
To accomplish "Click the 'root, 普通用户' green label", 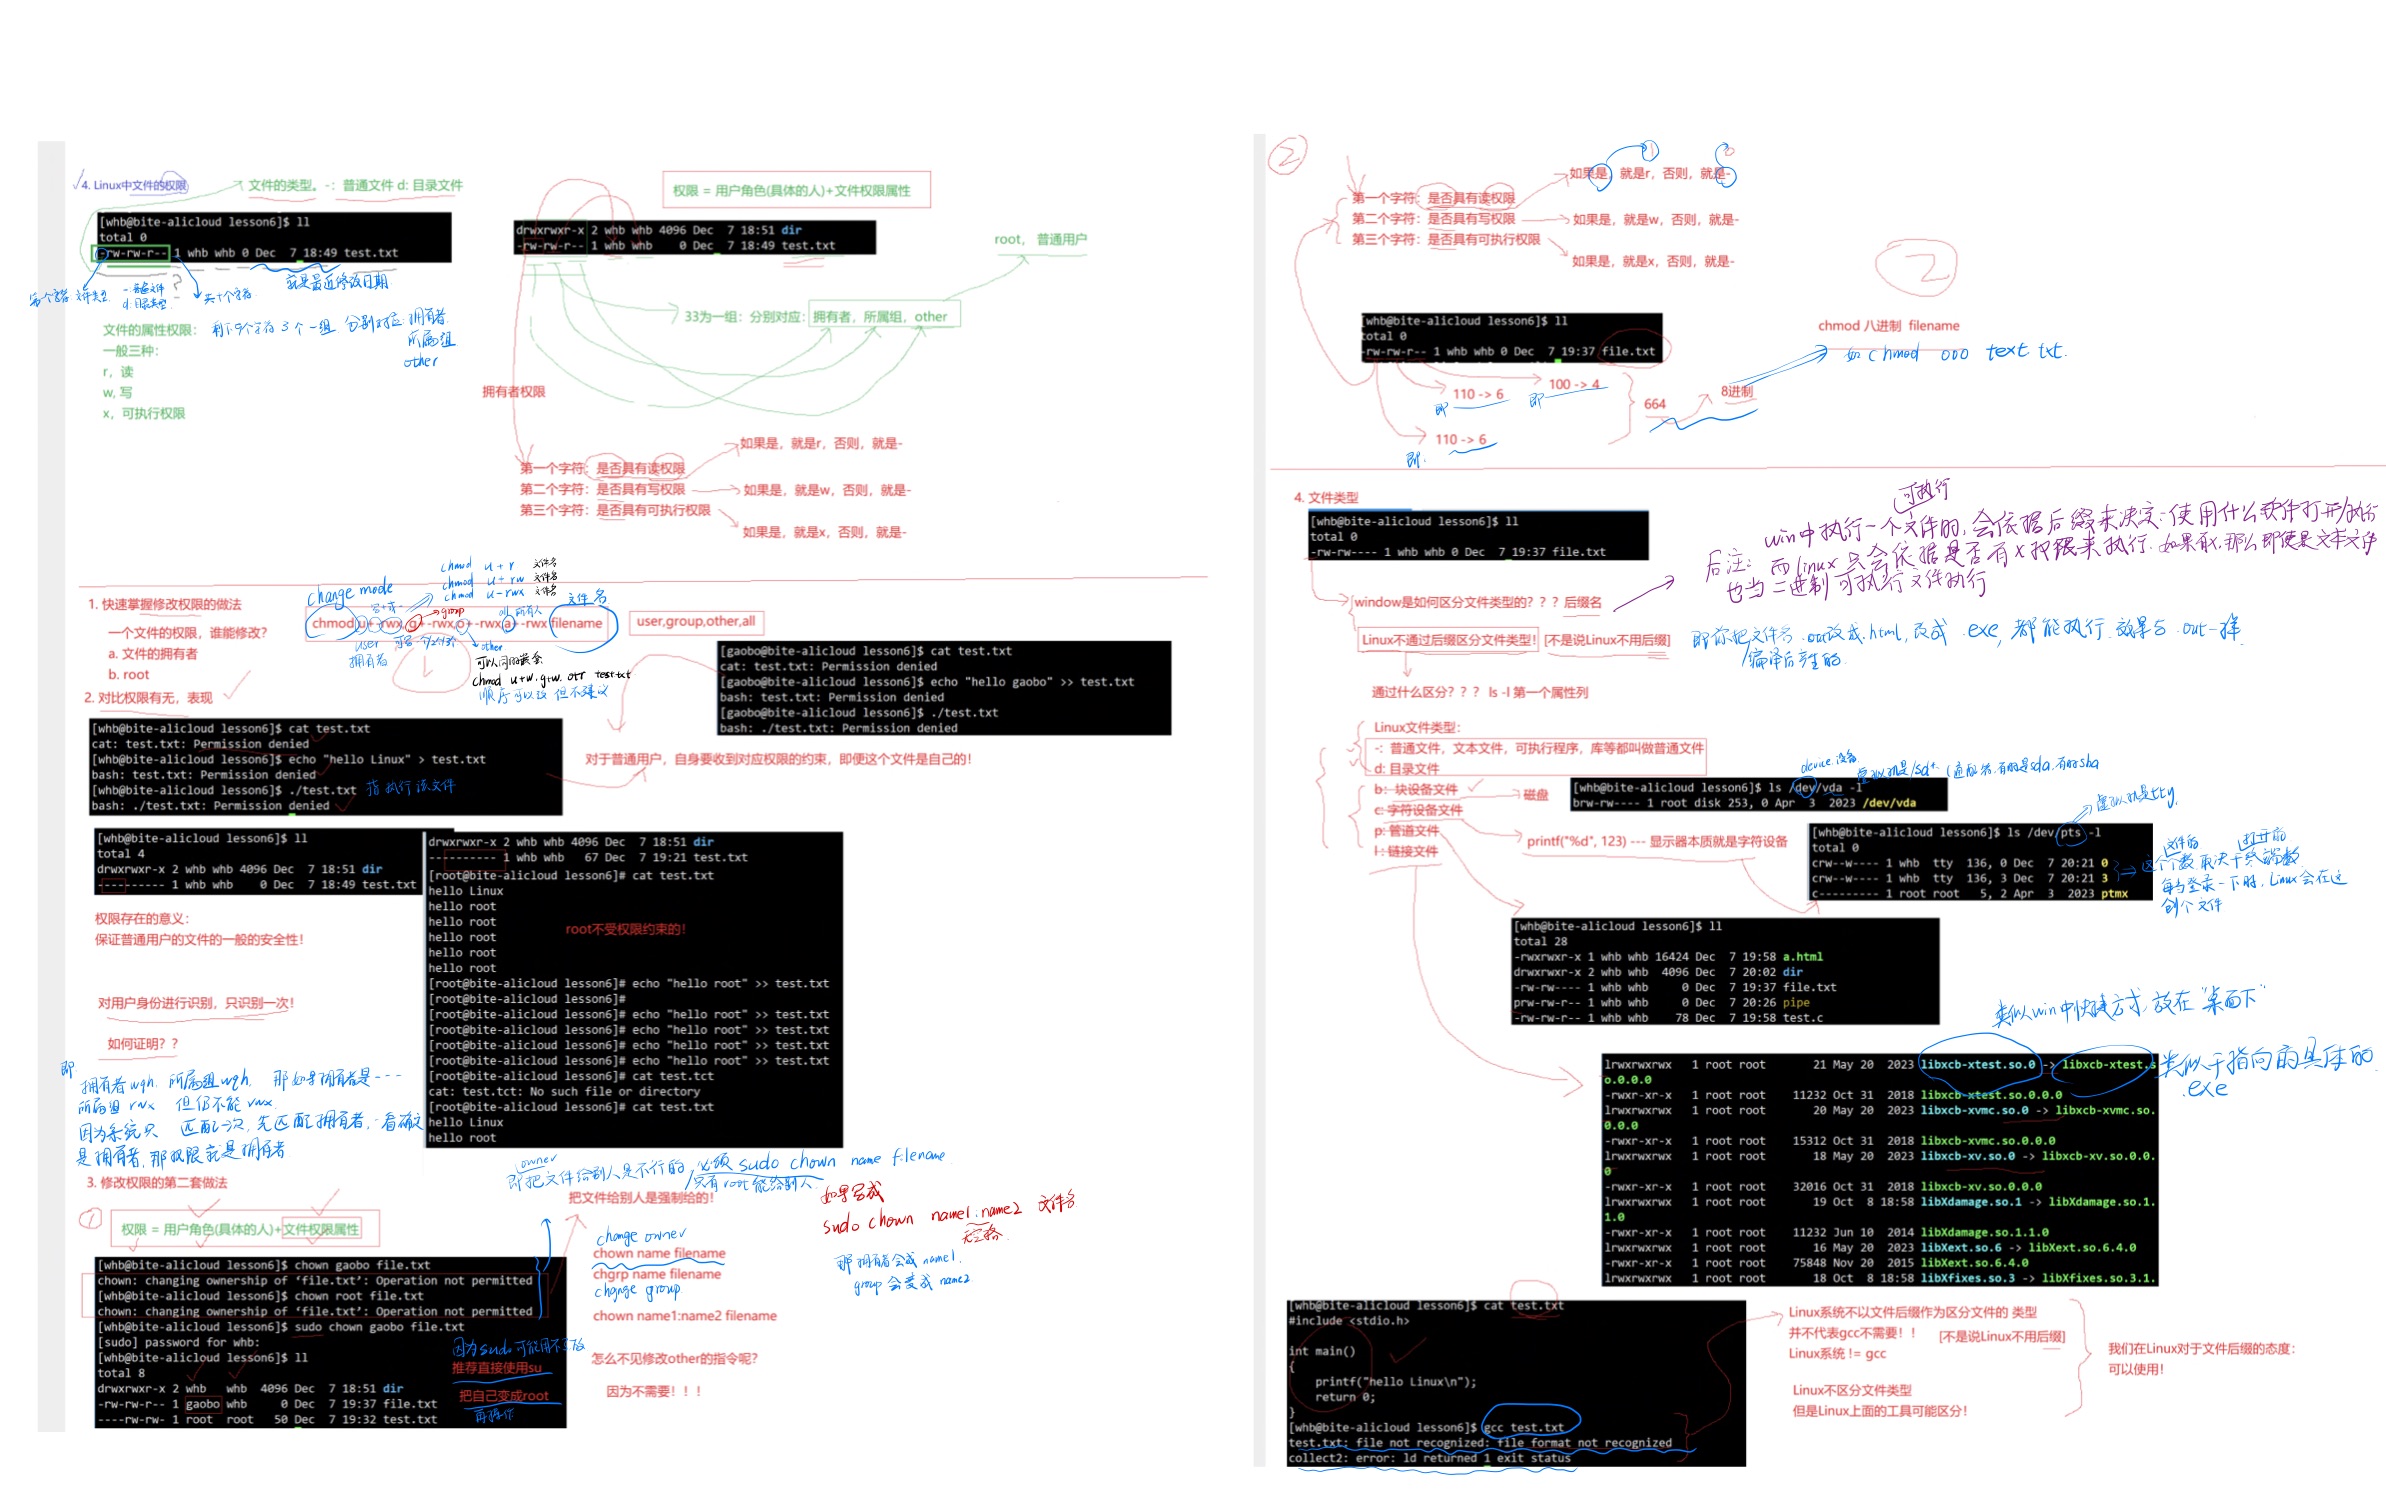I will click(x=1039, y=239).
